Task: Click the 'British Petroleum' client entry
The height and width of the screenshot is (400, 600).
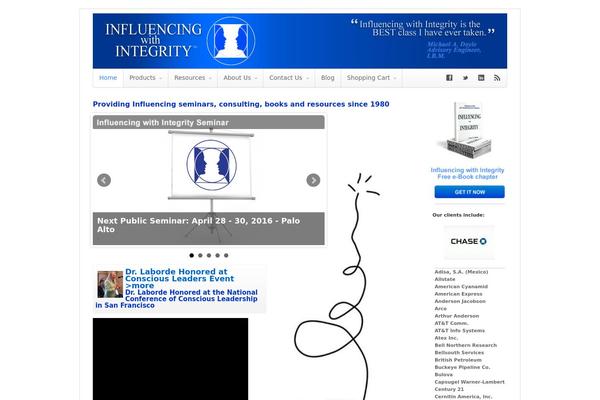Action: [458, 360]
